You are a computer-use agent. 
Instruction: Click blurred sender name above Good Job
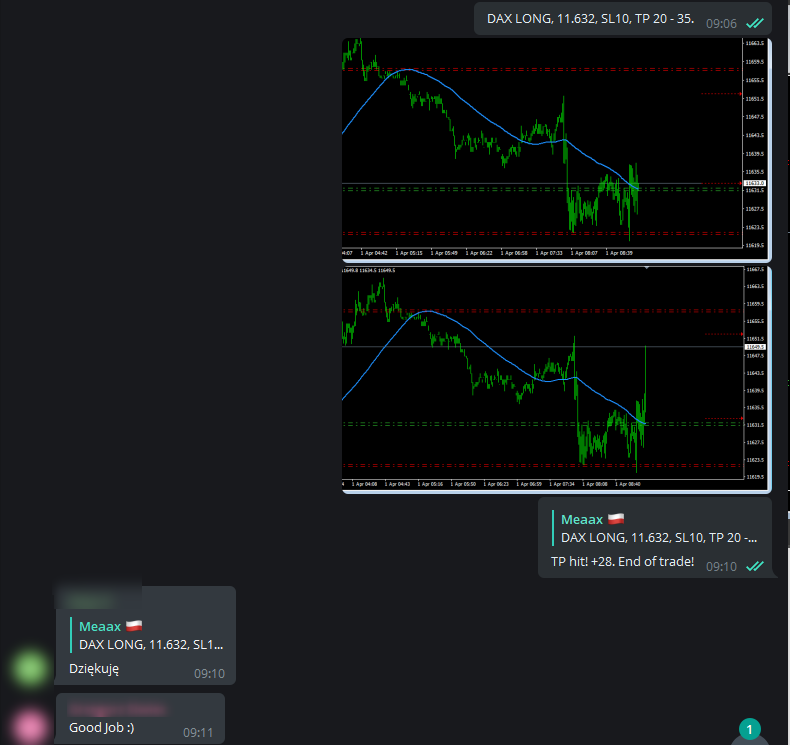pyautogui.click(x=117, y=708)
